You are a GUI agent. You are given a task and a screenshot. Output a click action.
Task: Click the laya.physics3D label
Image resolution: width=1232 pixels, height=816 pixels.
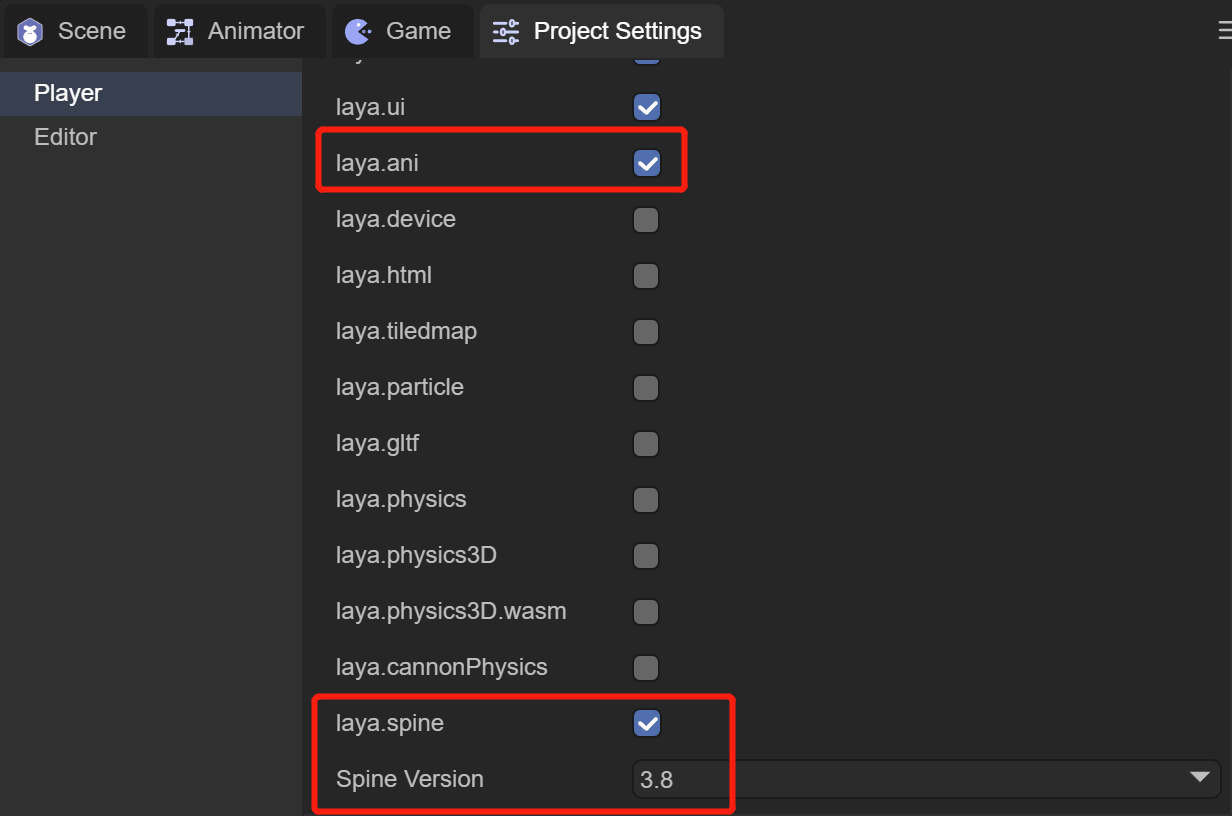pos(416,555)
